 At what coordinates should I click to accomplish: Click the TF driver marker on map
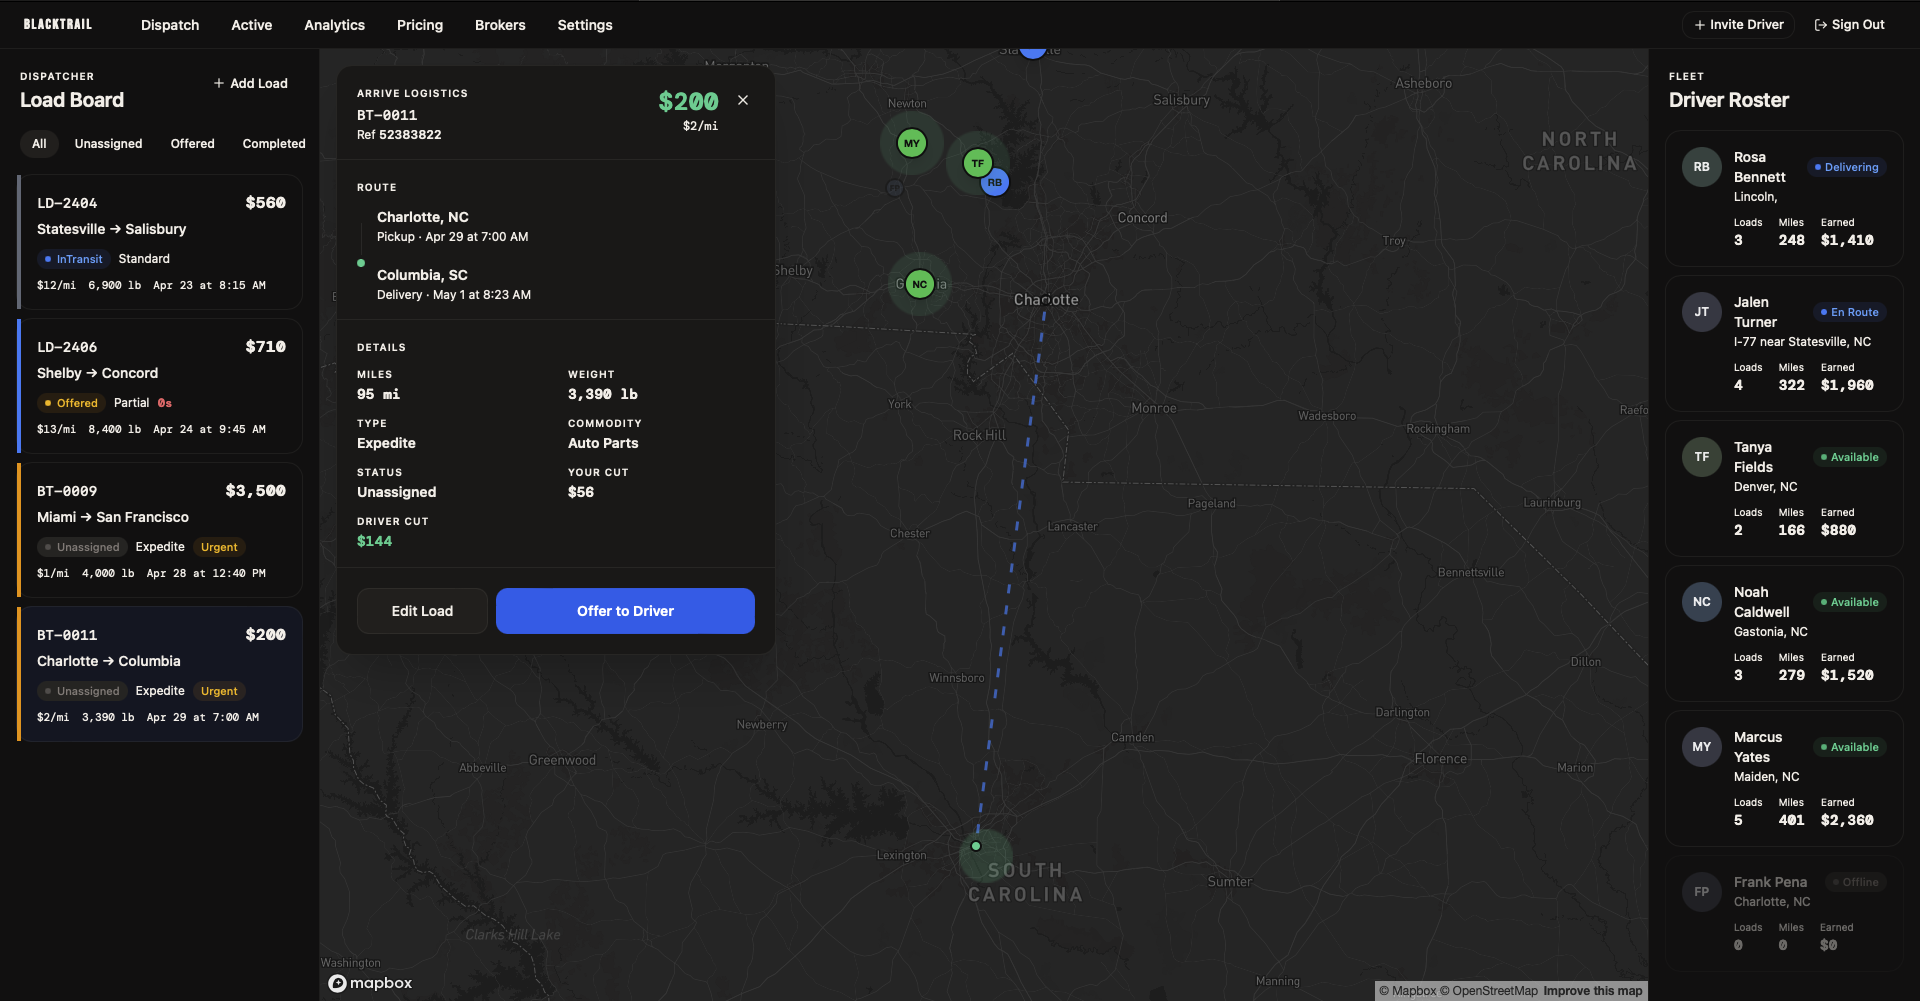(x=977, y=163)
